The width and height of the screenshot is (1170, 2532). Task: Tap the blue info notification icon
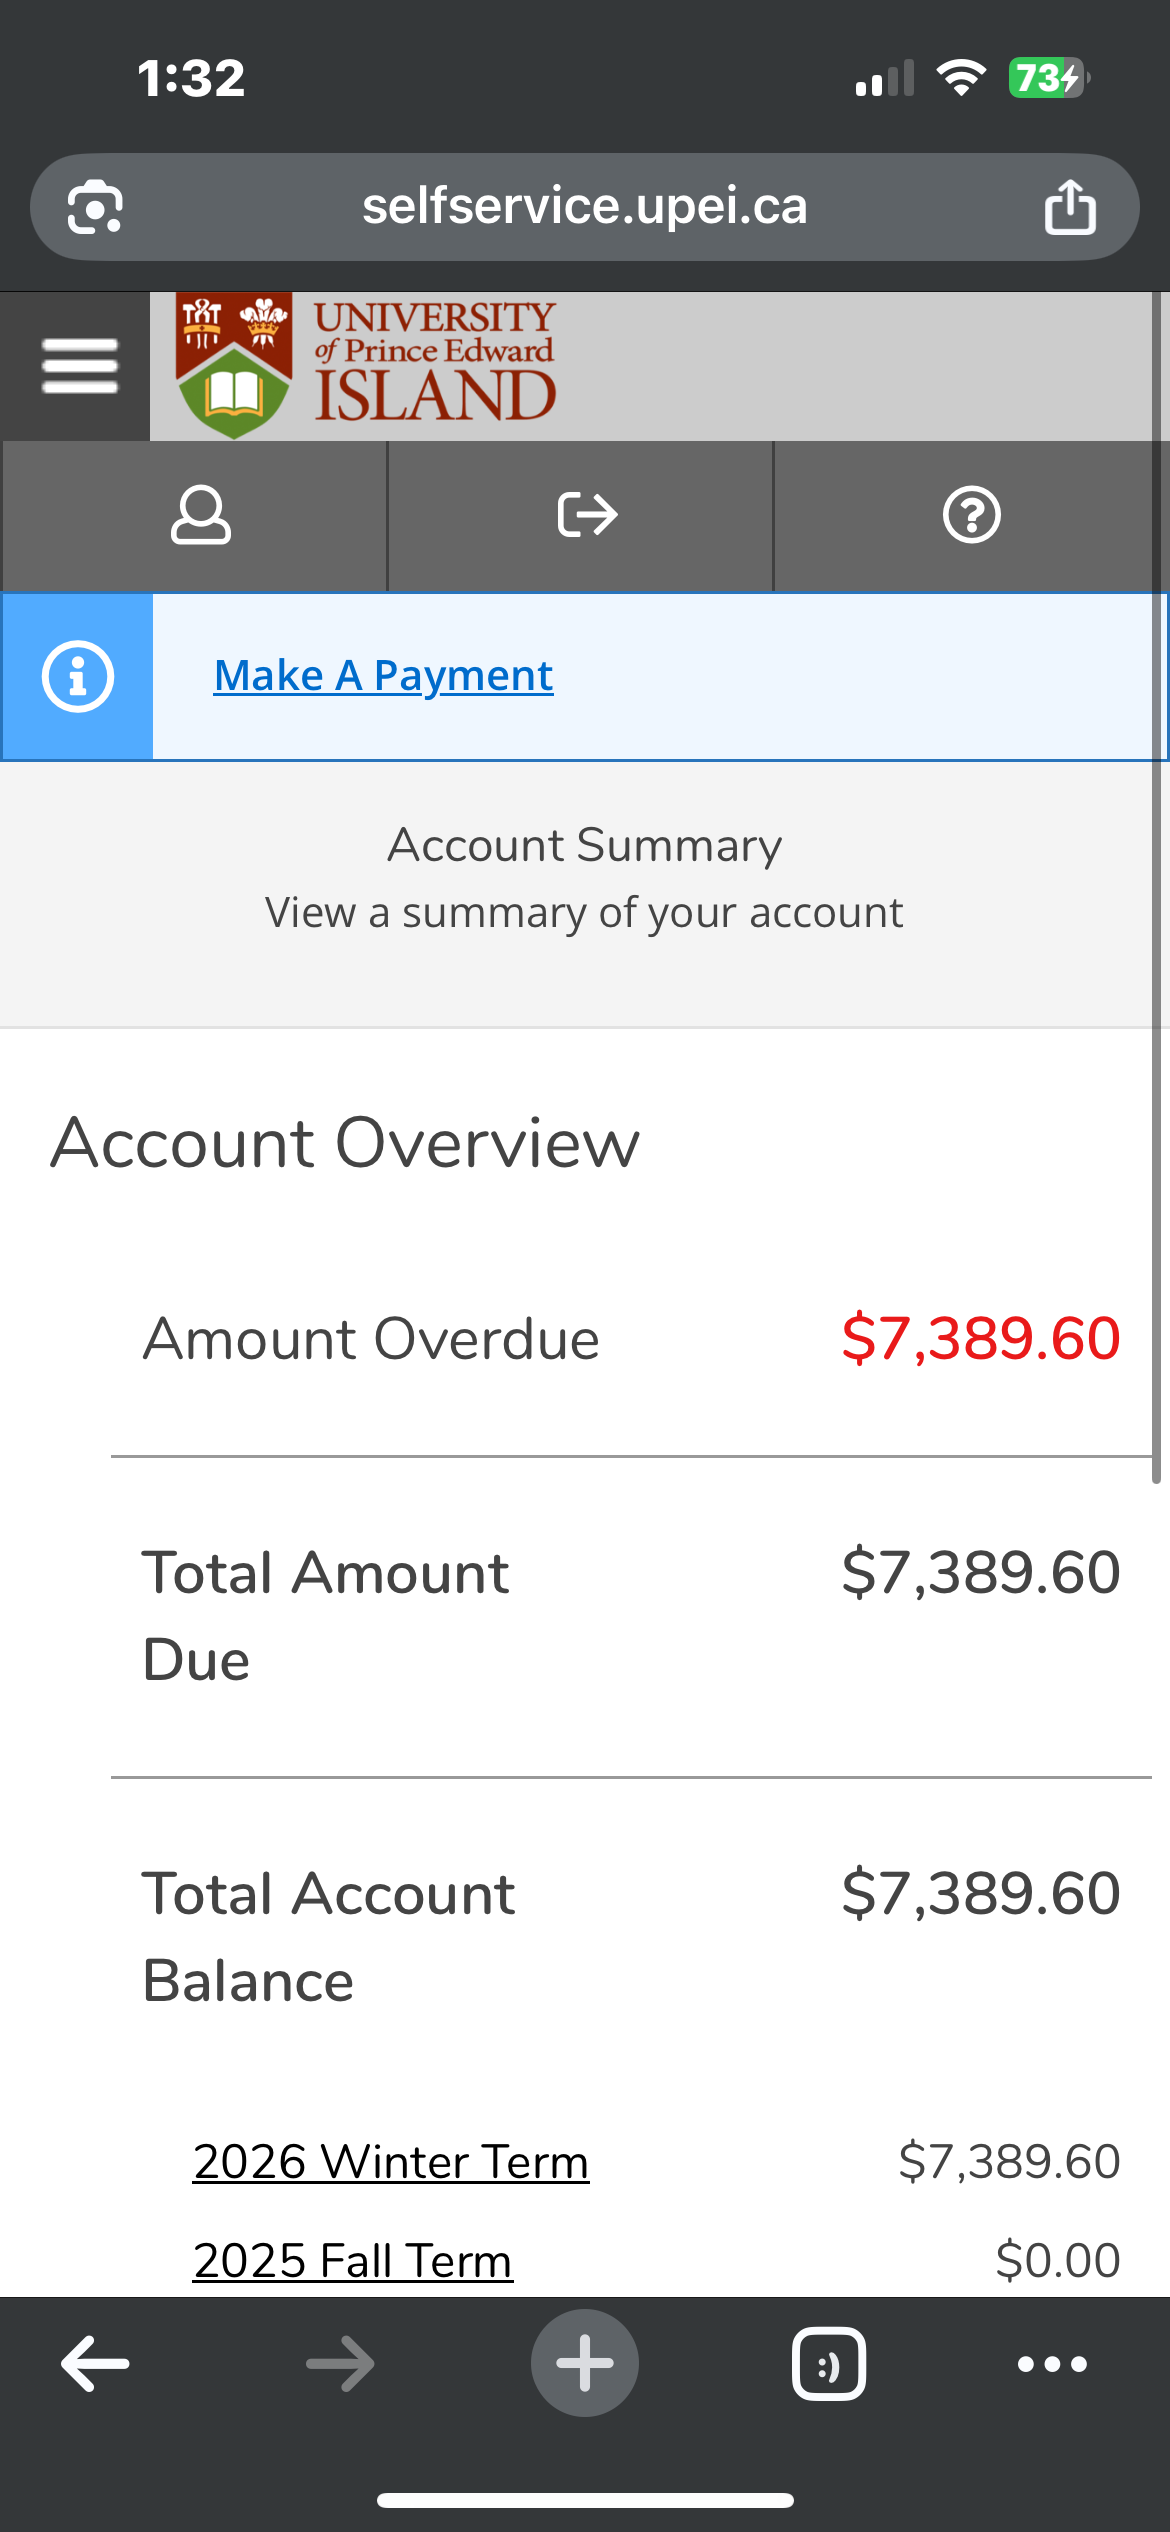[77, 677]
